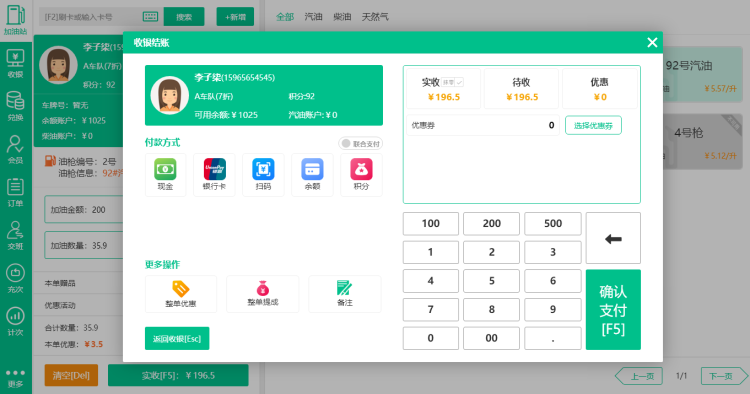The width and height of the screenshot is (750, 394).
Task: Close the 收银结账 dialog
Action: pyautogui.click(x=652, y=43)
